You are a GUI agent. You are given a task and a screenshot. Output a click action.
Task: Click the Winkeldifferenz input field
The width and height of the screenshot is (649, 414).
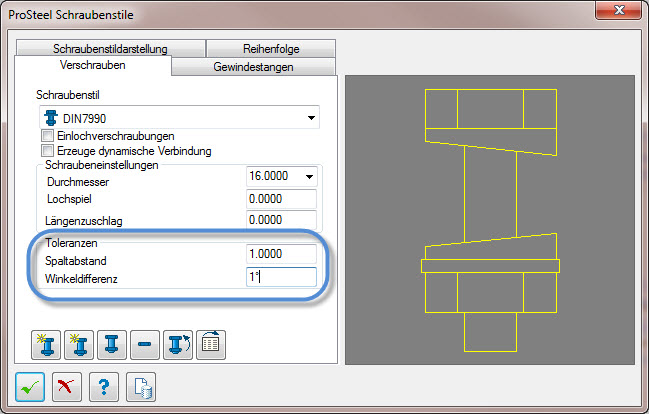281,277
